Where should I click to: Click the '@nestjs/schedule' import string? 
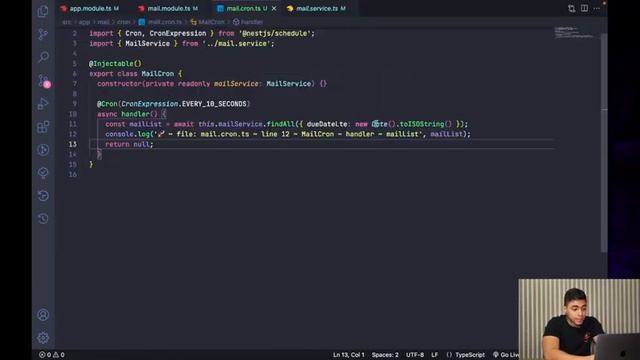(x=275, y=33)
